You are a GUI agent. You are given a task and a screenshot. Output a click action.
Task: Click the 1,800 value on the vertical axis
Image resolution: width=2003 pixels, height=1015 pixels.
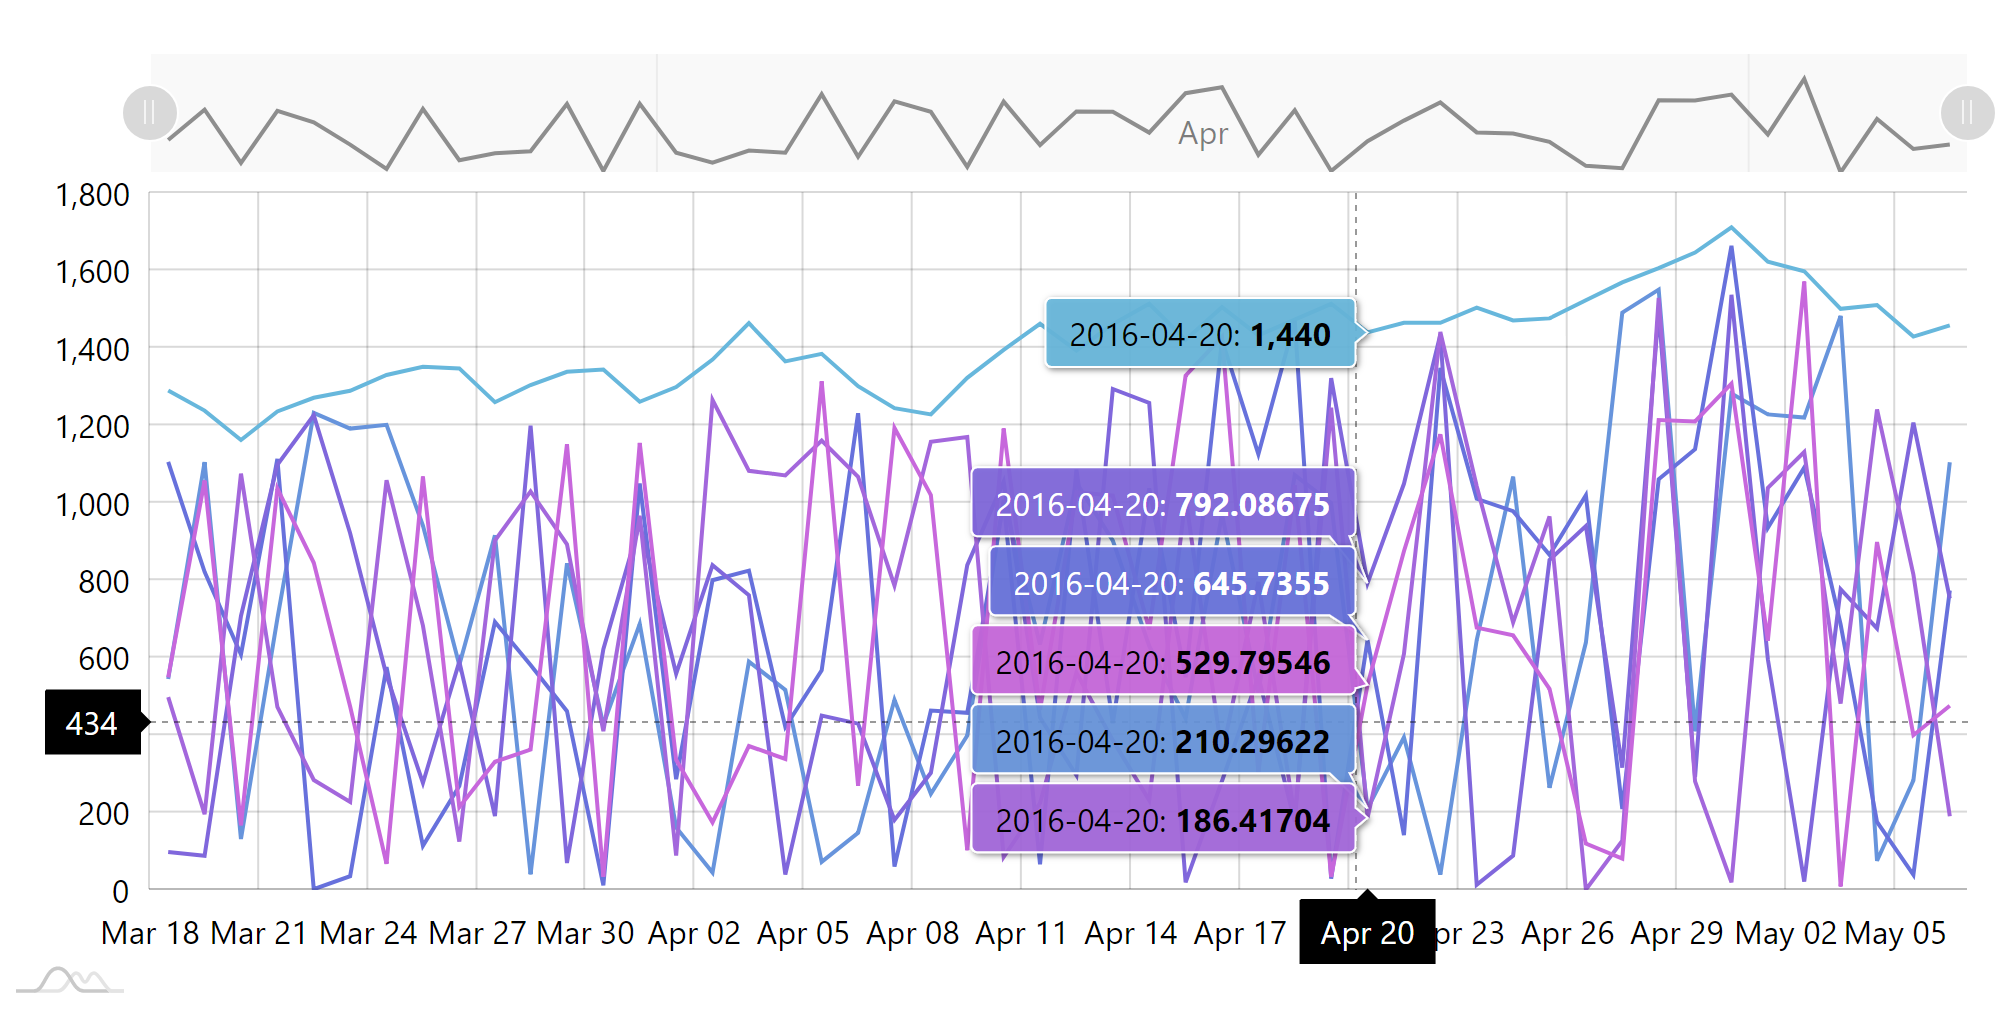point(93,196)
